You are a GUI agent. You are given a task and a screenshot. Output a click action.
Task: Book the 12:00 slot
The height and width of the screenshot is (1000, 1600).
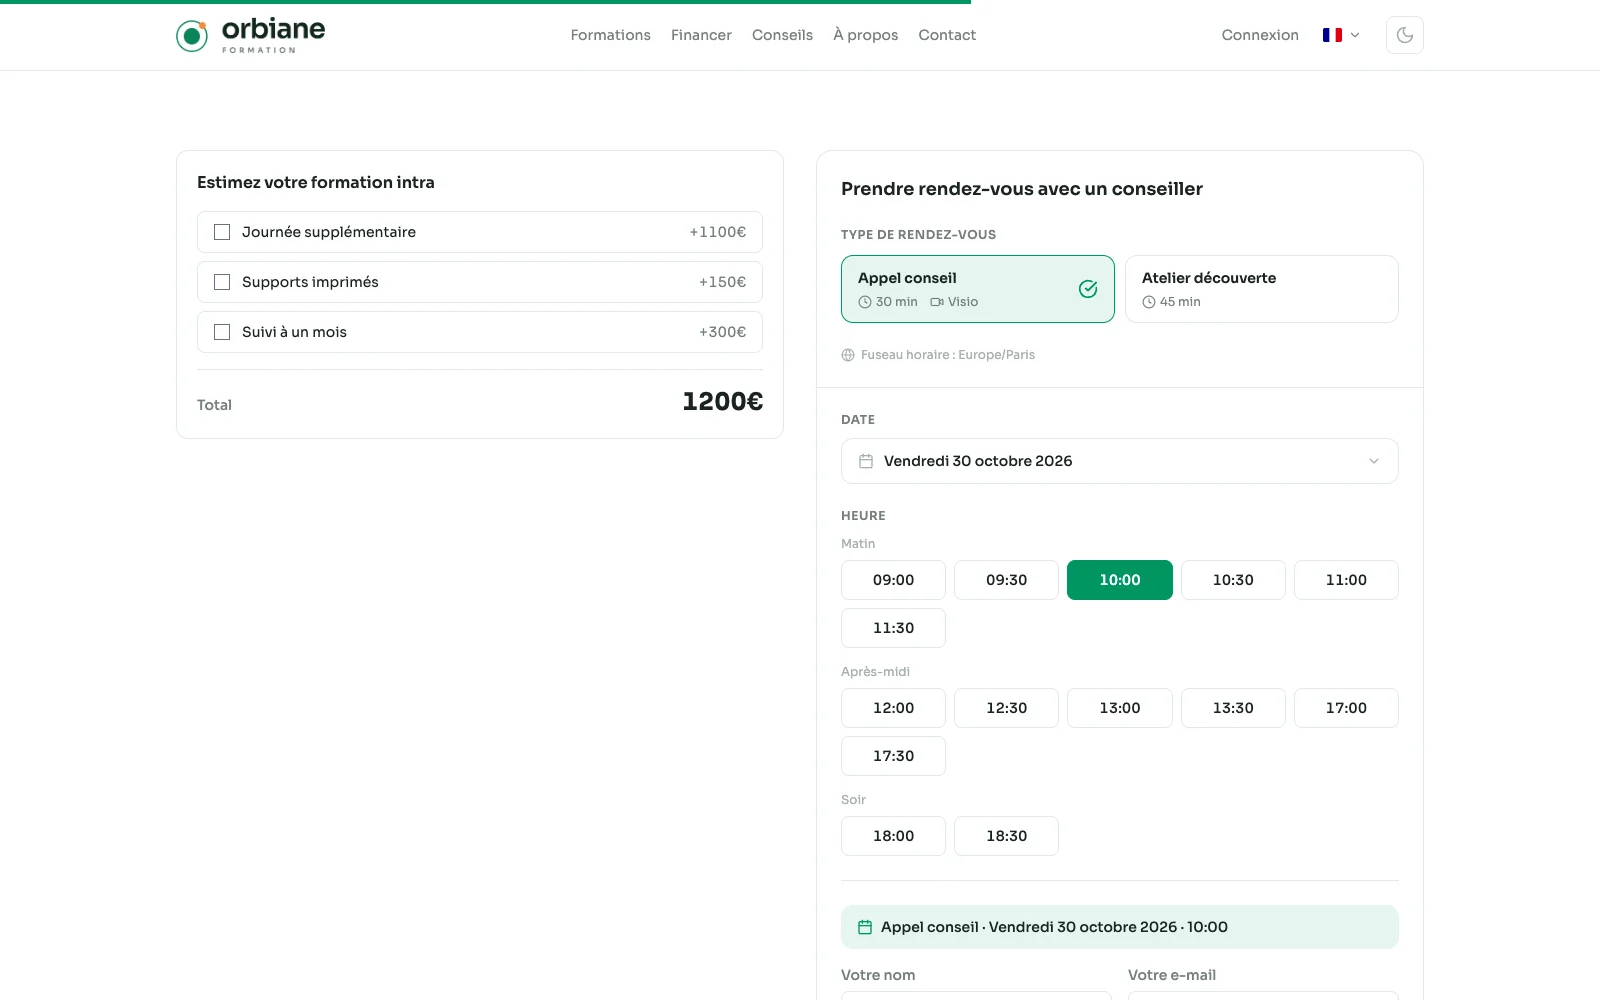(x=893, y=708)
